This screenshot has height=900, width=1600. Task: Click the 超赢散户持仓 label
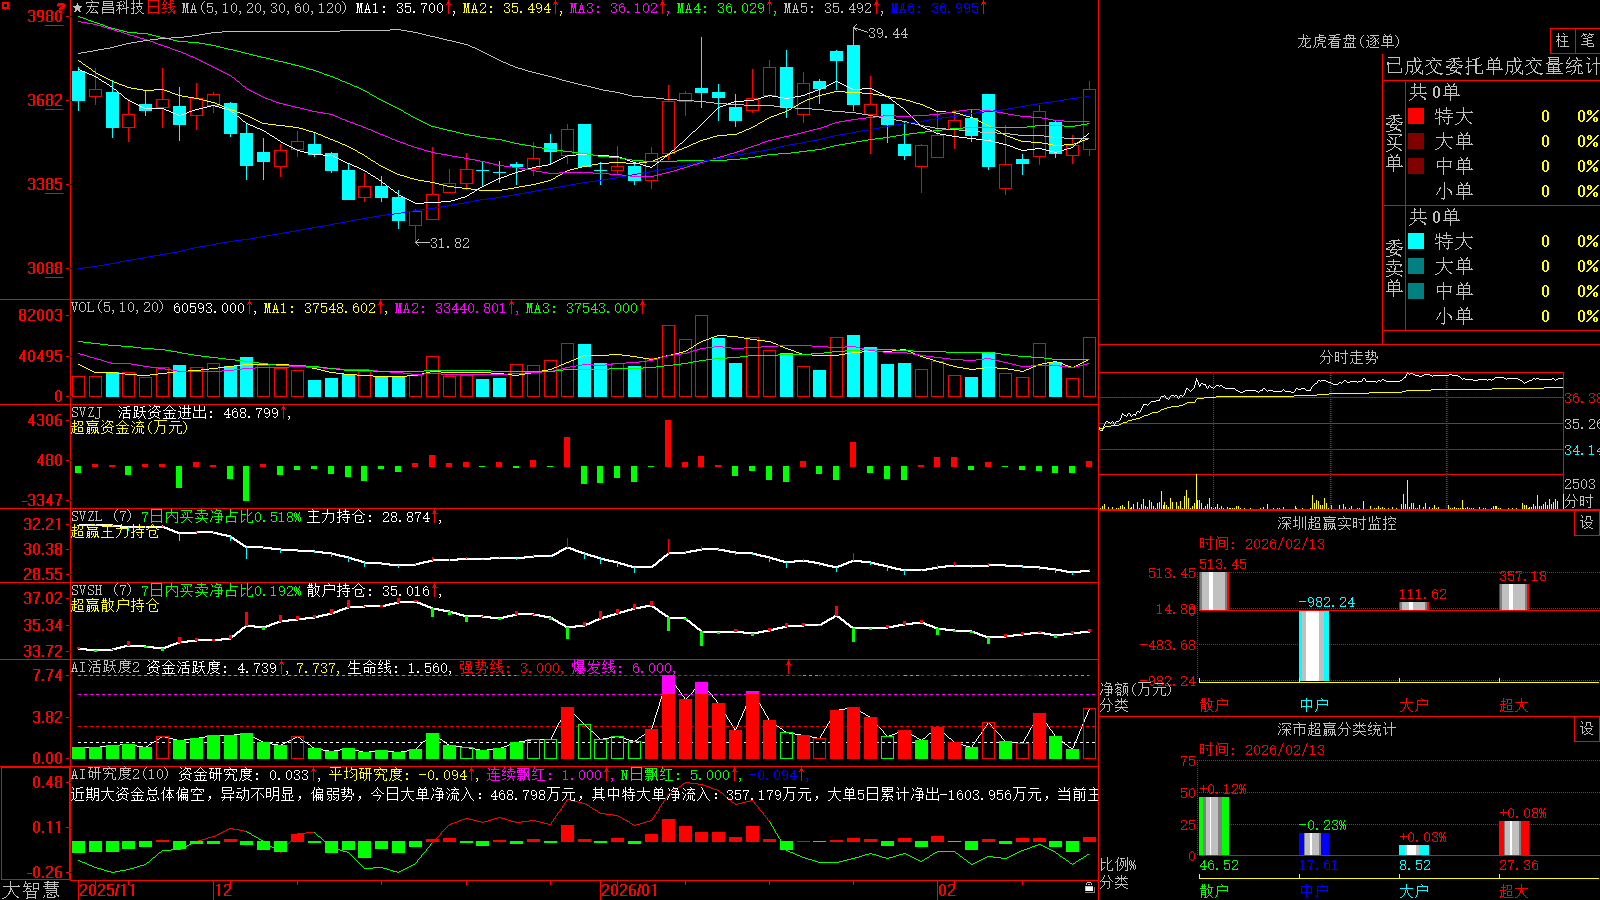(115, 605)
